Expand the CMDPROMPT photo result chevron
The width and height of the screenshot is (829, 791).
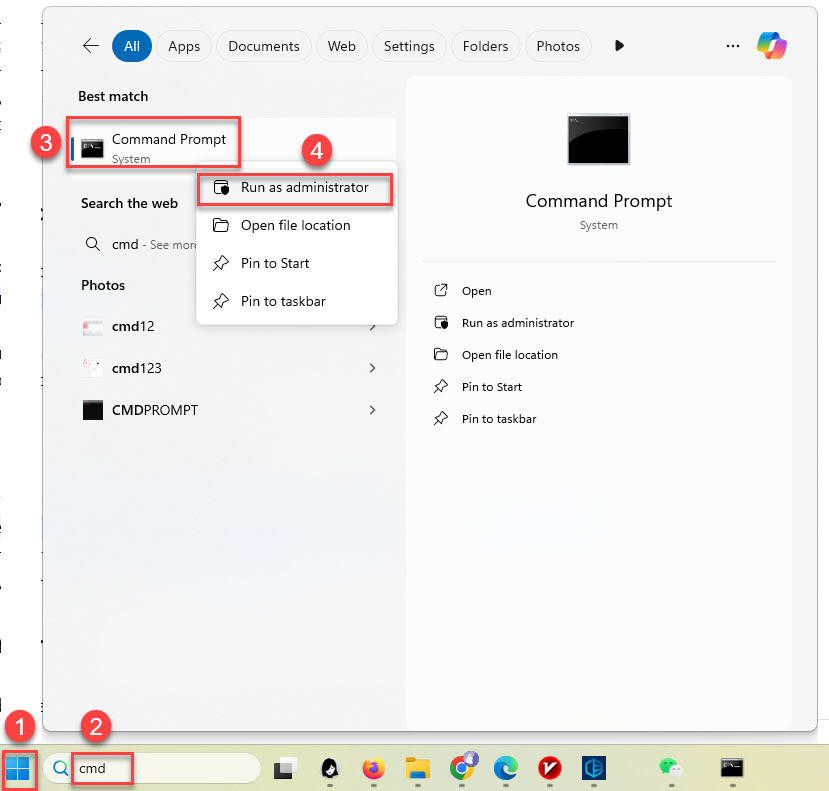point(372,410)
